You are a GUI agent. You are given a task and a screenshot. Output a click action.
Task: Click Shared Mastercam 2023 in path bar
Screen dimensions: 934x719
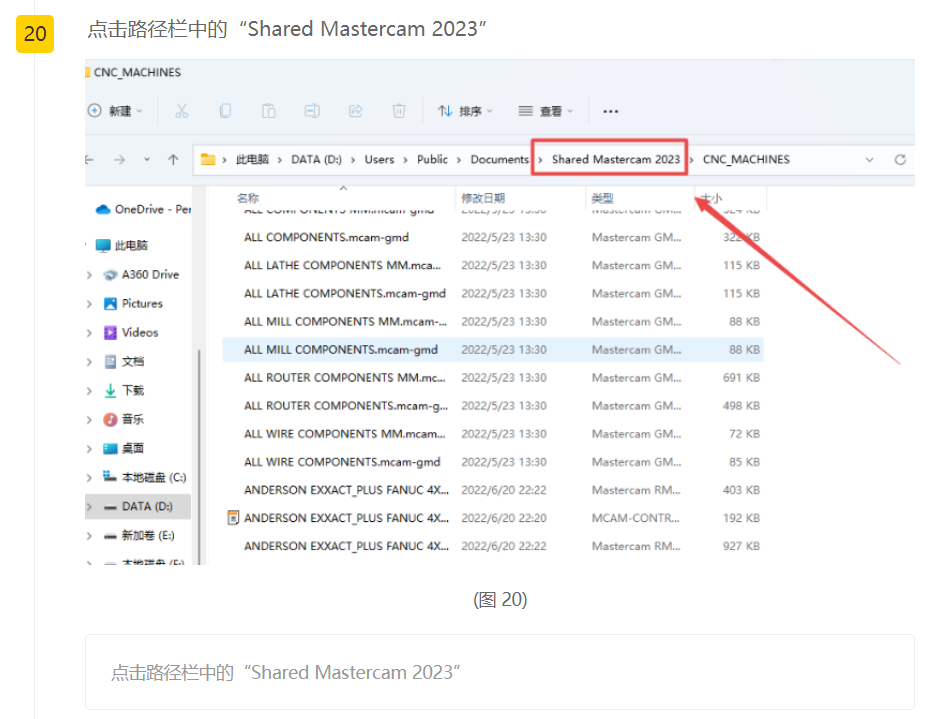tap(616, 160)
